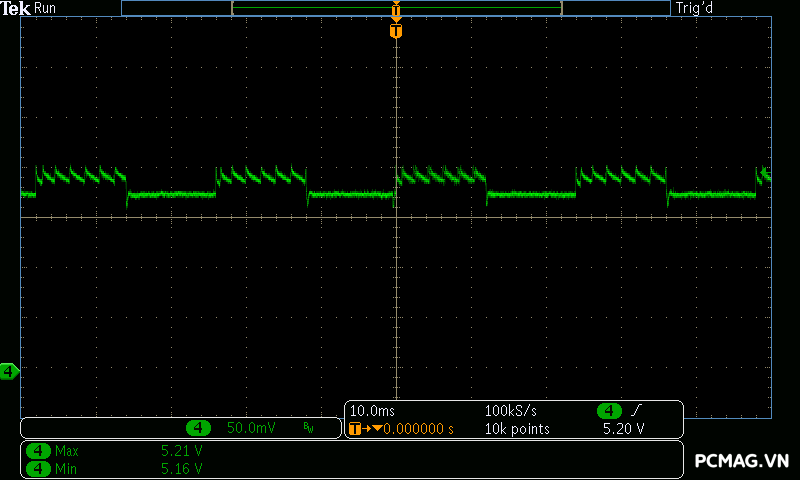Image resolution: width=800 pixels, height=480 pixels.
Task: Click the orange trigger delay T icon
Action: tap(357, 429)
